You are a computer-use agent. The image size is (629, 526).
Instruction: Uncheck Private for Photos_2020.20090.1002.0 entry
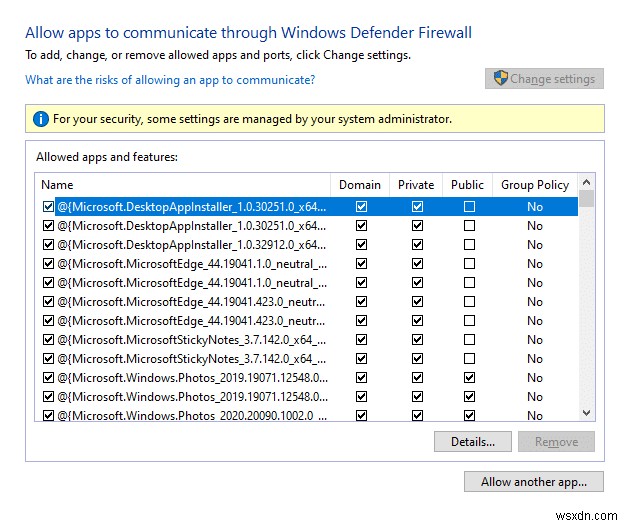(x=417, y=416)
